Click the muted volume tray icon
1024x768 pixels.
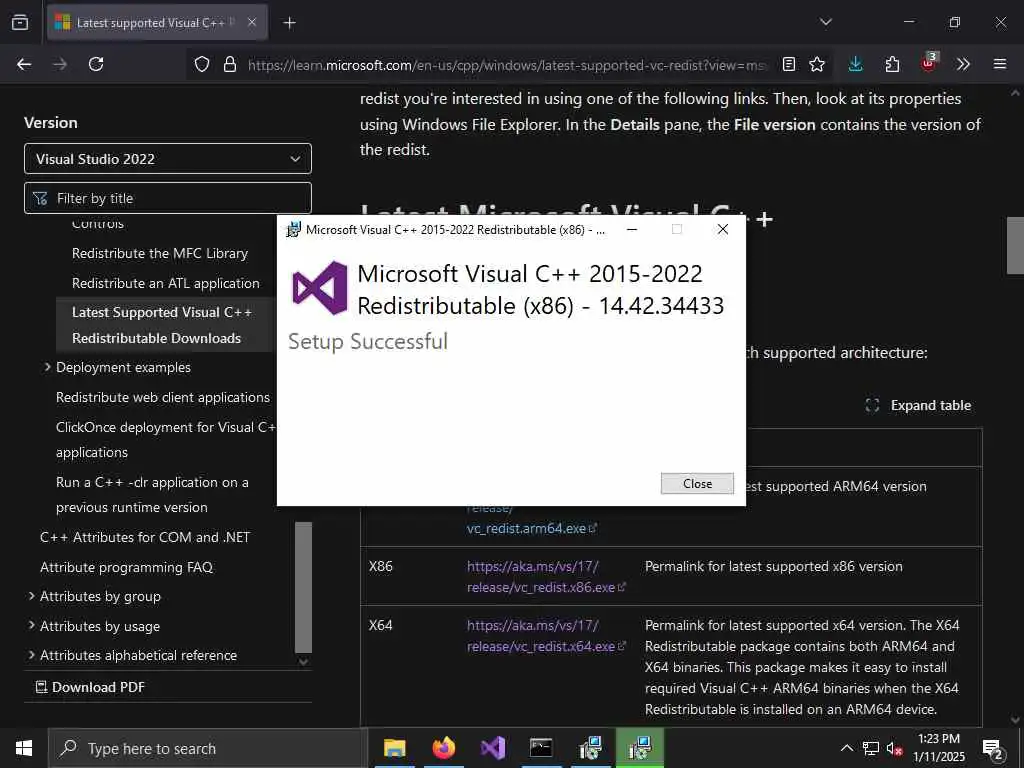(x=895, y=748)
